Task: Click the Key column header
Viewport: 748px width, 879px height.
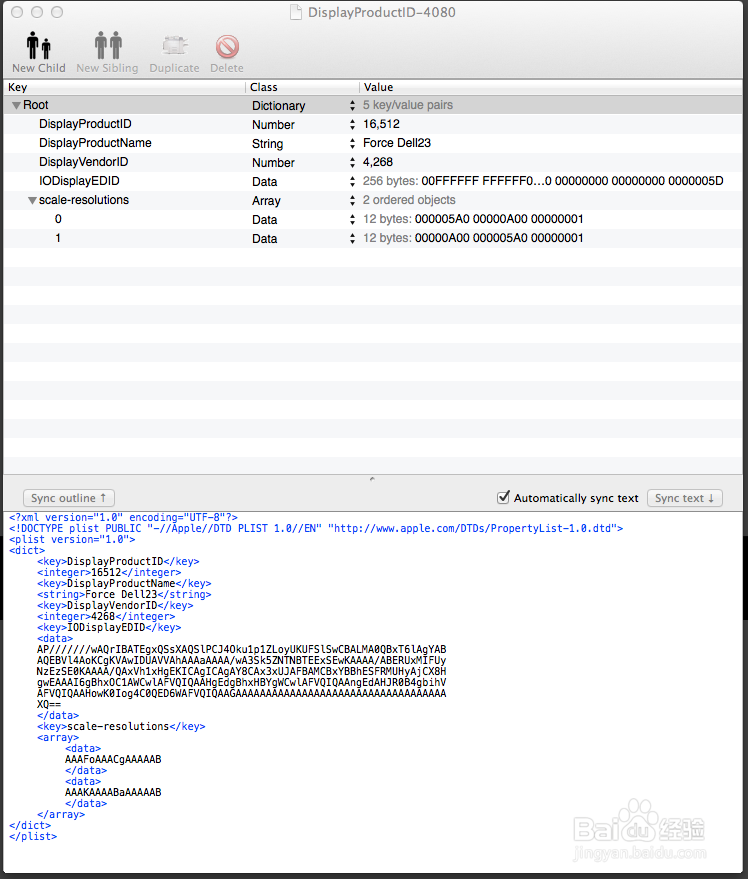Action: 124,87
